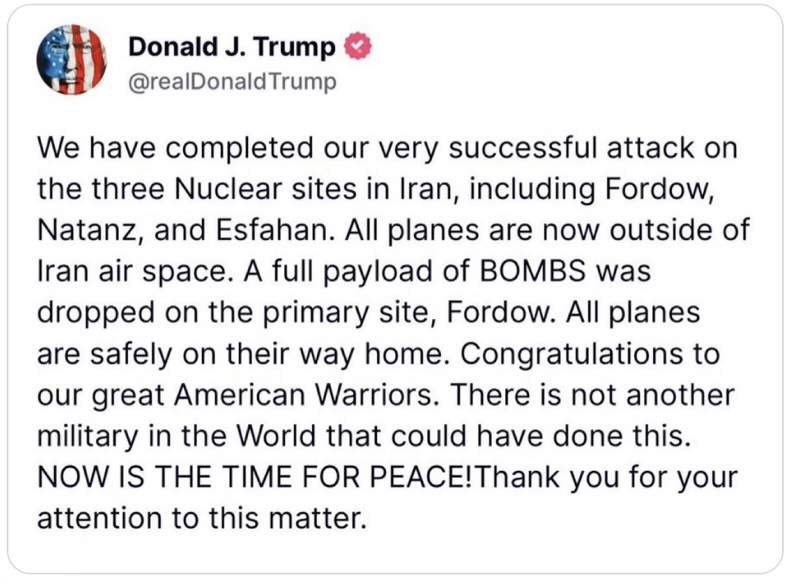
Task: Click the word BOMBS in the post
Action: [532, 271]
